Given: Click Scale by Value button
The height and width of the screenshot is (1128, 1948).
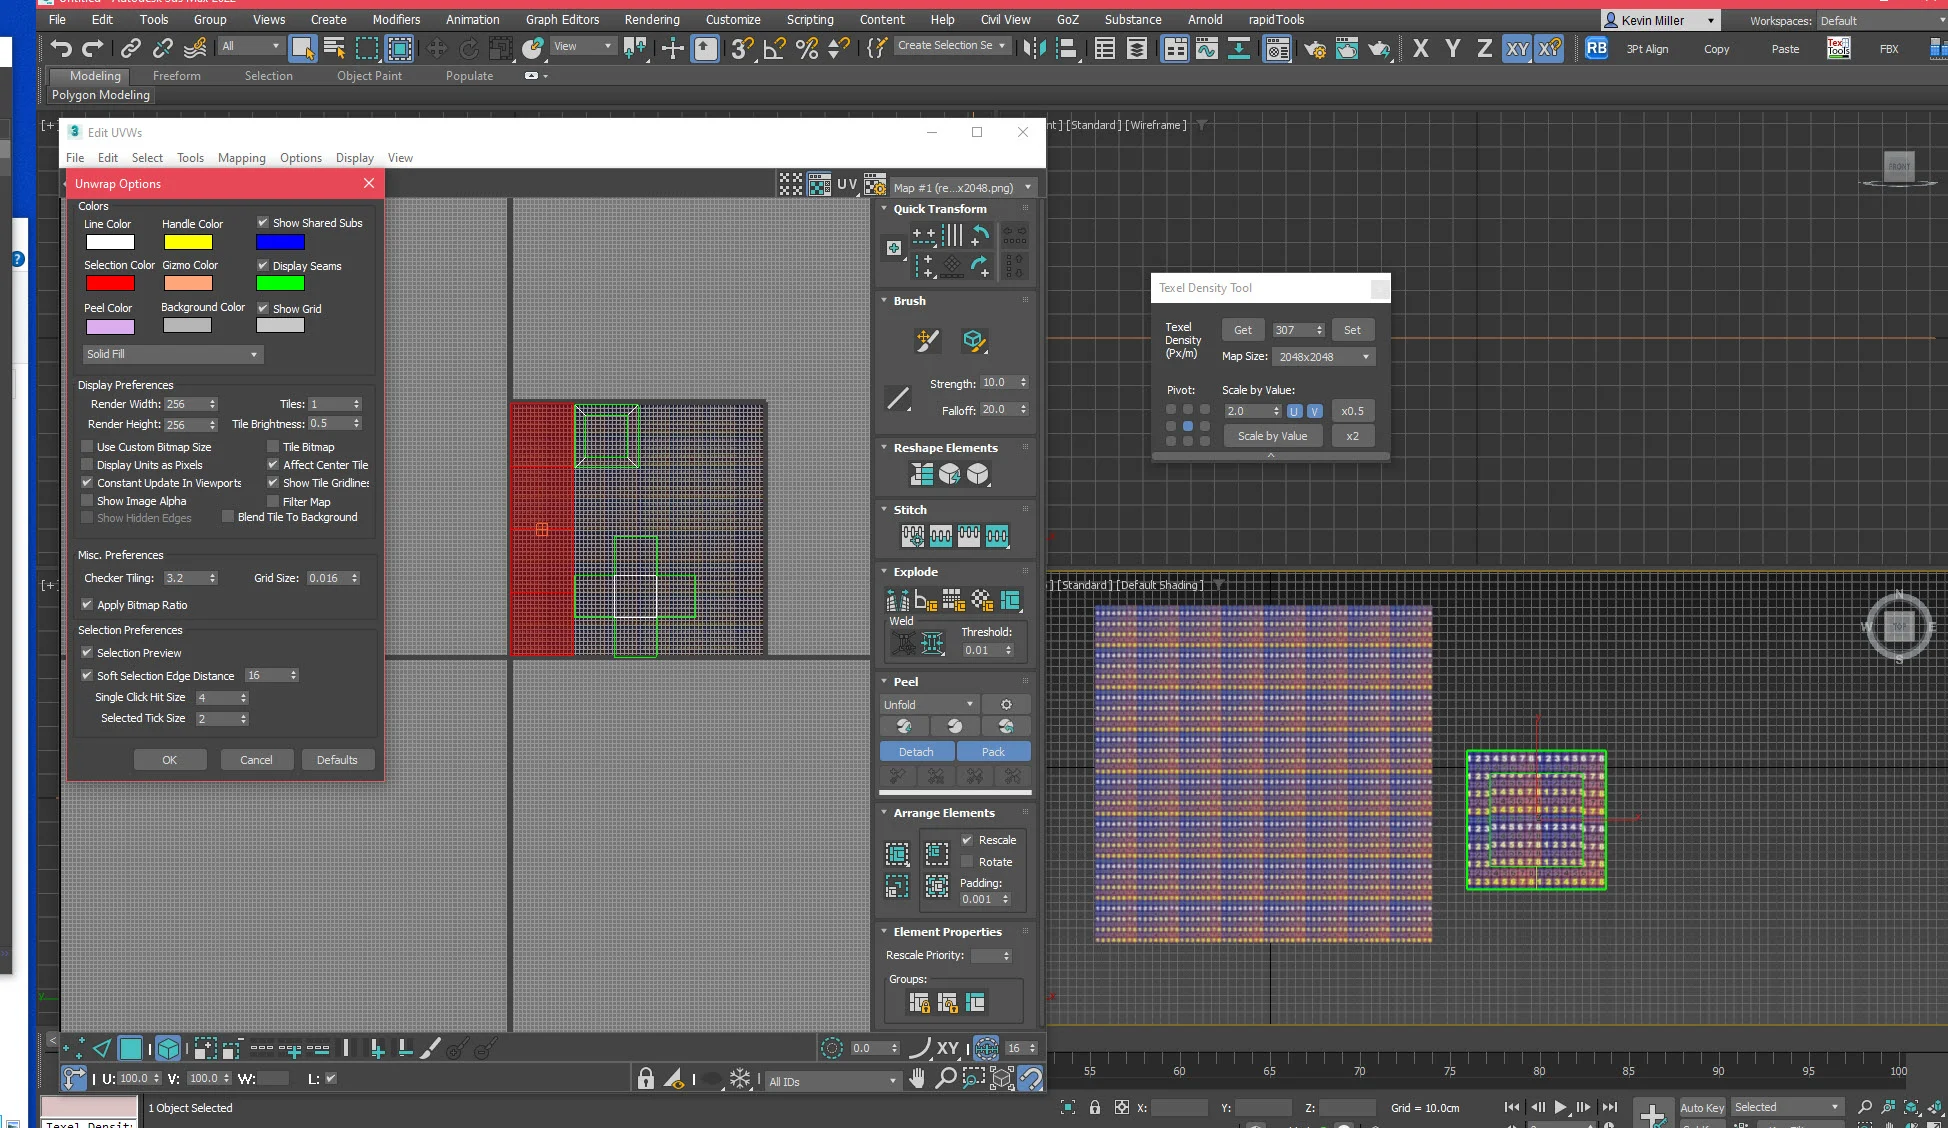Looking at the screenshot, I should 1272,436.
